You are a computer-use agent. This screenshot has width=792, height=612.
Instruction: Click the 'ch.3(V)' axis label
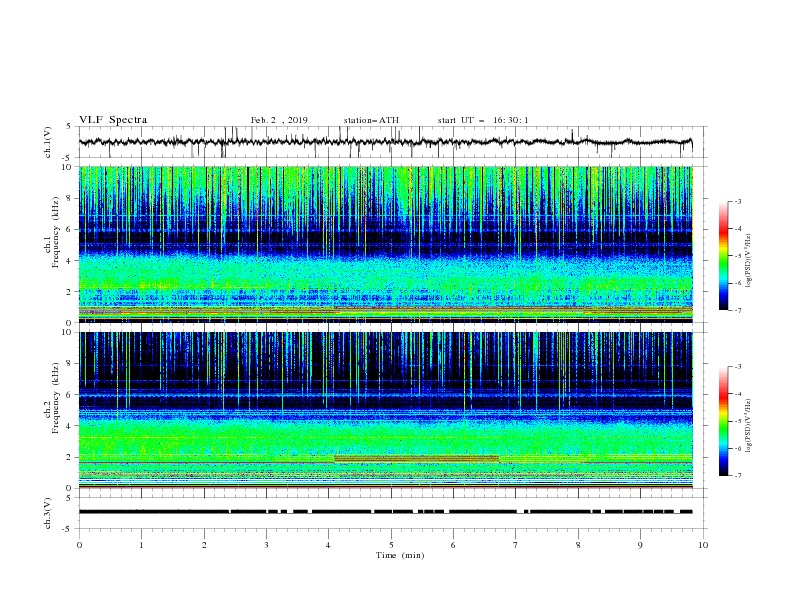(x=48, y=513)
